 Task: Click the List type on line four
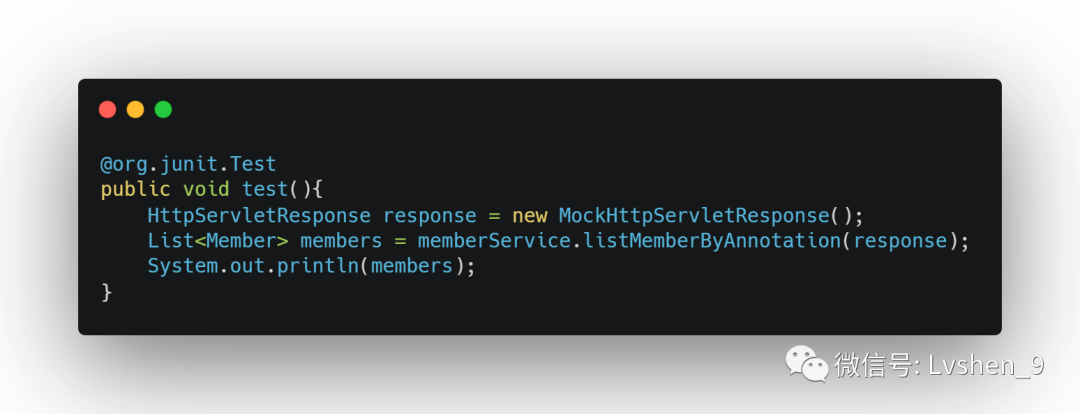click(170, 240)
